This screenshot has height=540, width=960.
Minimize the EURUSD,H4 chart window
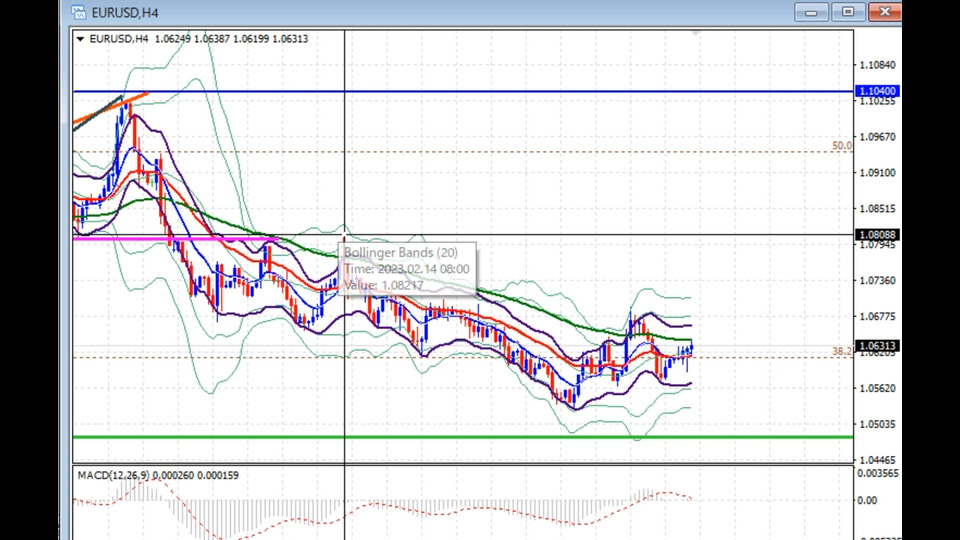pos(811,12)
